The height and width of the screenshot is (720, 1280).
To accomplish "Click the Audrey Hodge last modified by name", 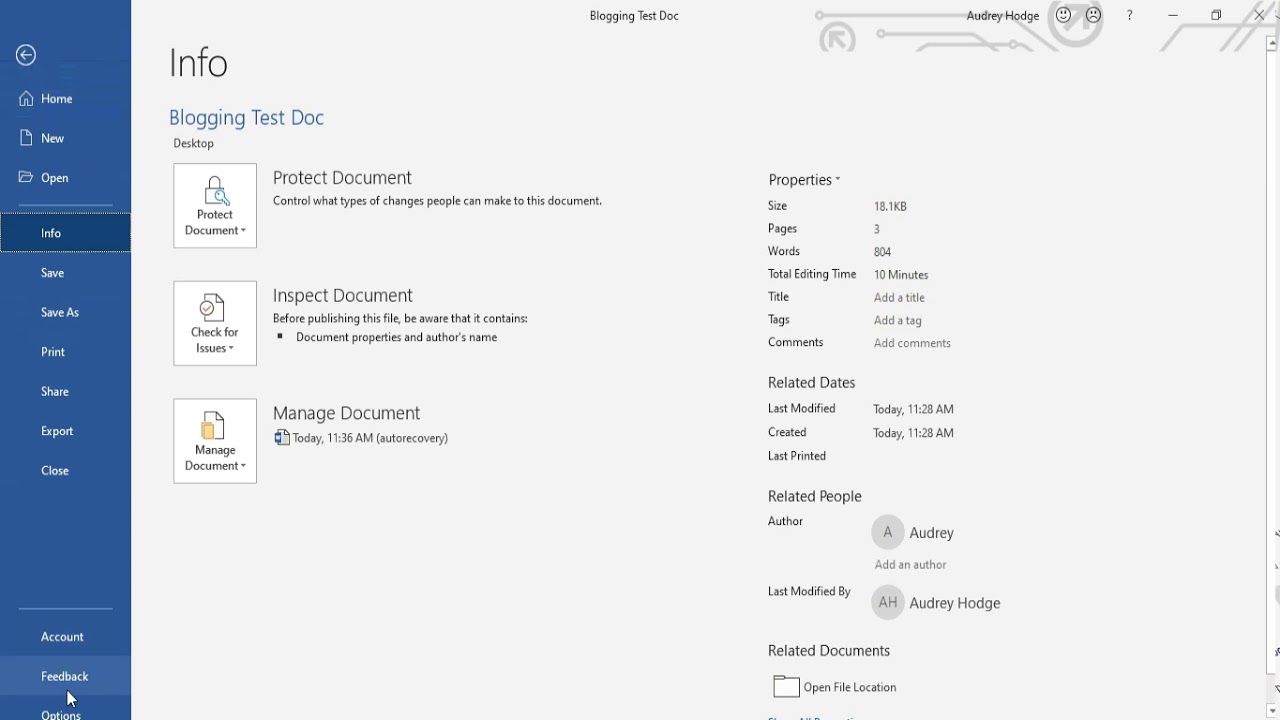I will coord(955,603).
